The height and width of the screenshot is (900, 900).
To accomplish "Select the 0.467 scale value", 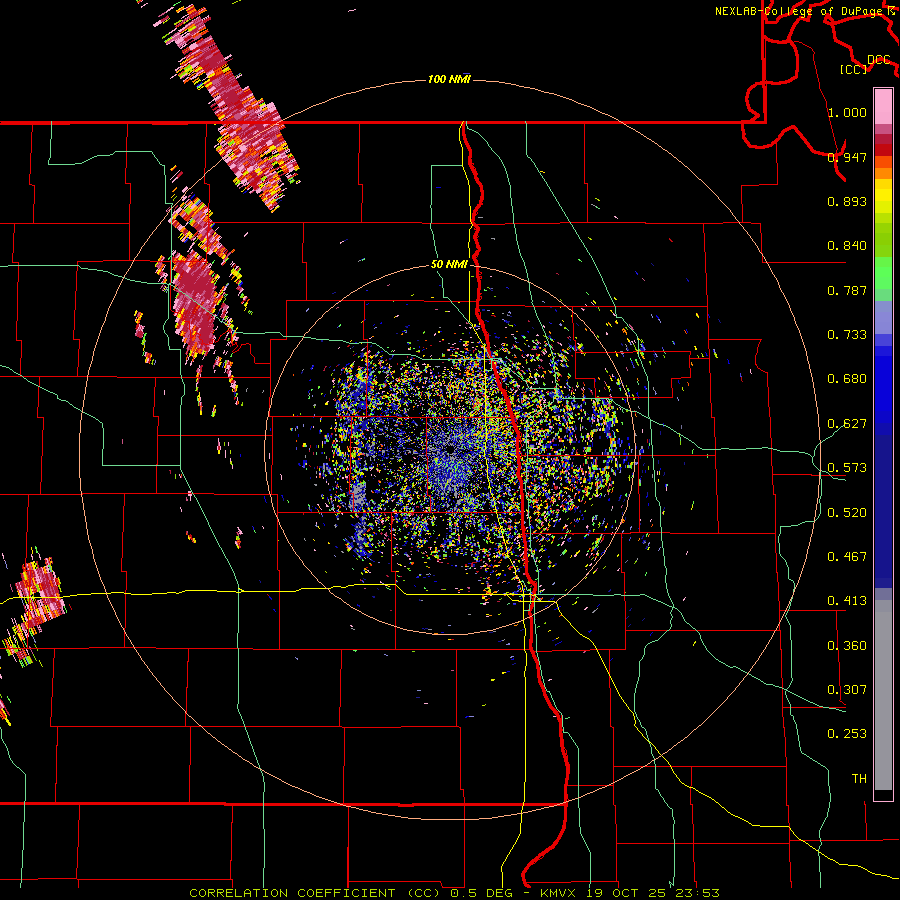I will click(847, 557).
